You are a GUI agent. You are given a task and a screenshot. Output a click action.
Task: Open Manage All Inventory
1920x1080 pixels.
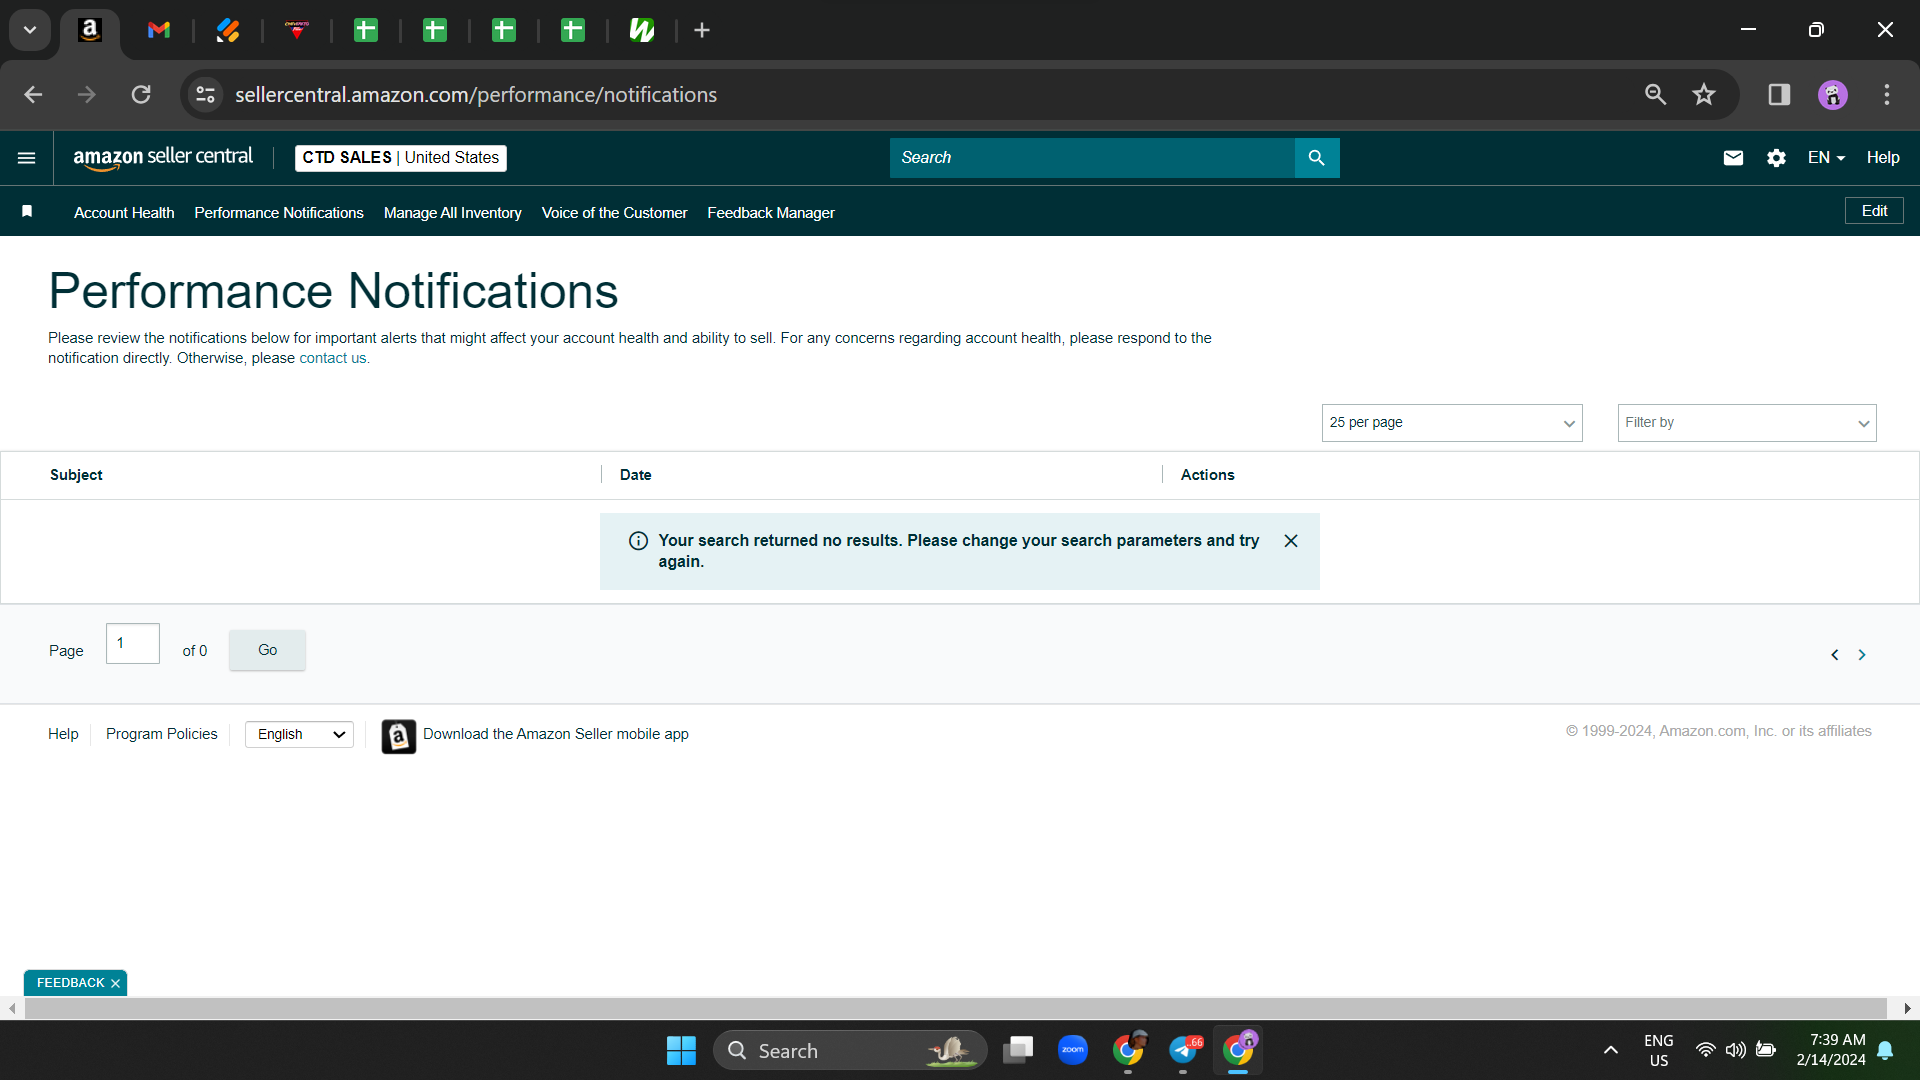click(x=453, y=213)
